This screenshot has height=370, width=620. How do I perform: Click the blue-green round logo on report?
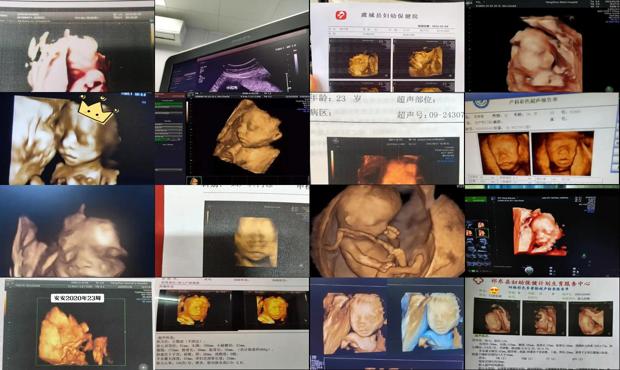point(479,102)
